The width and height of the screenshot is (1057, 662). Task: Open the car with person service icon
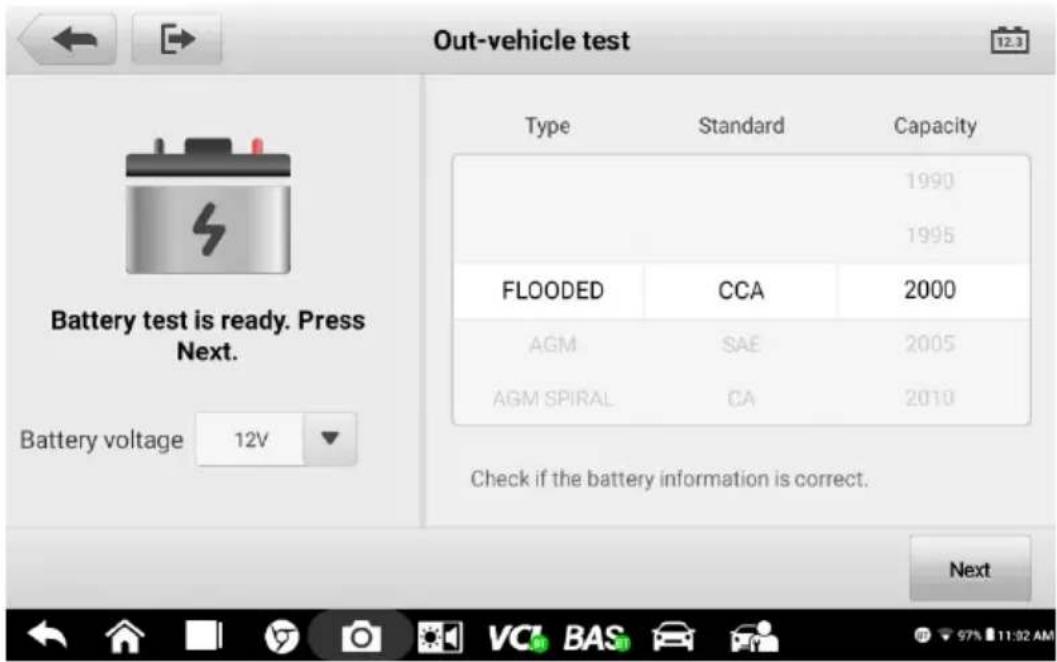754,636
